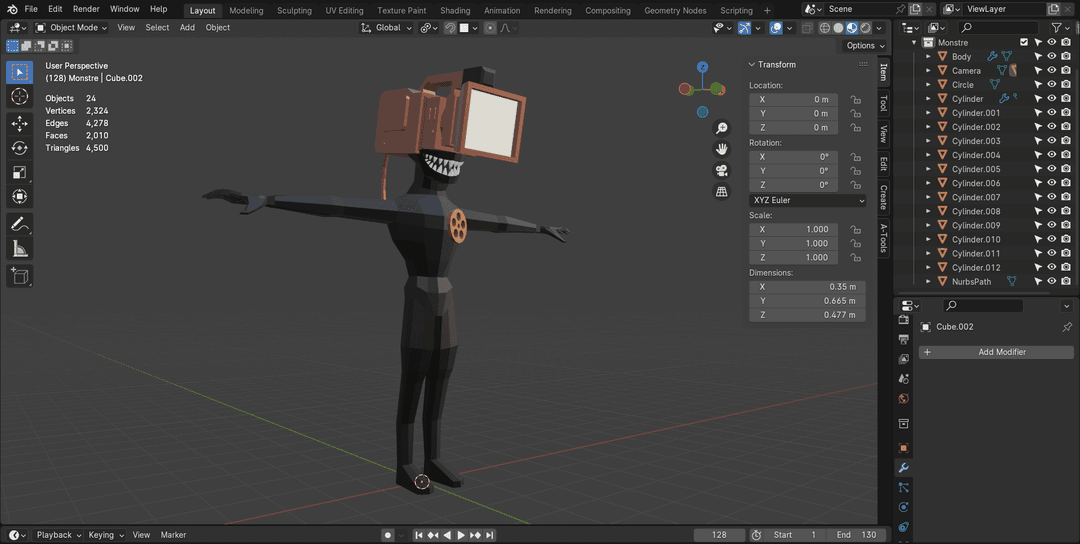Select the Rotate tool in the toolbar

point(19,148)
